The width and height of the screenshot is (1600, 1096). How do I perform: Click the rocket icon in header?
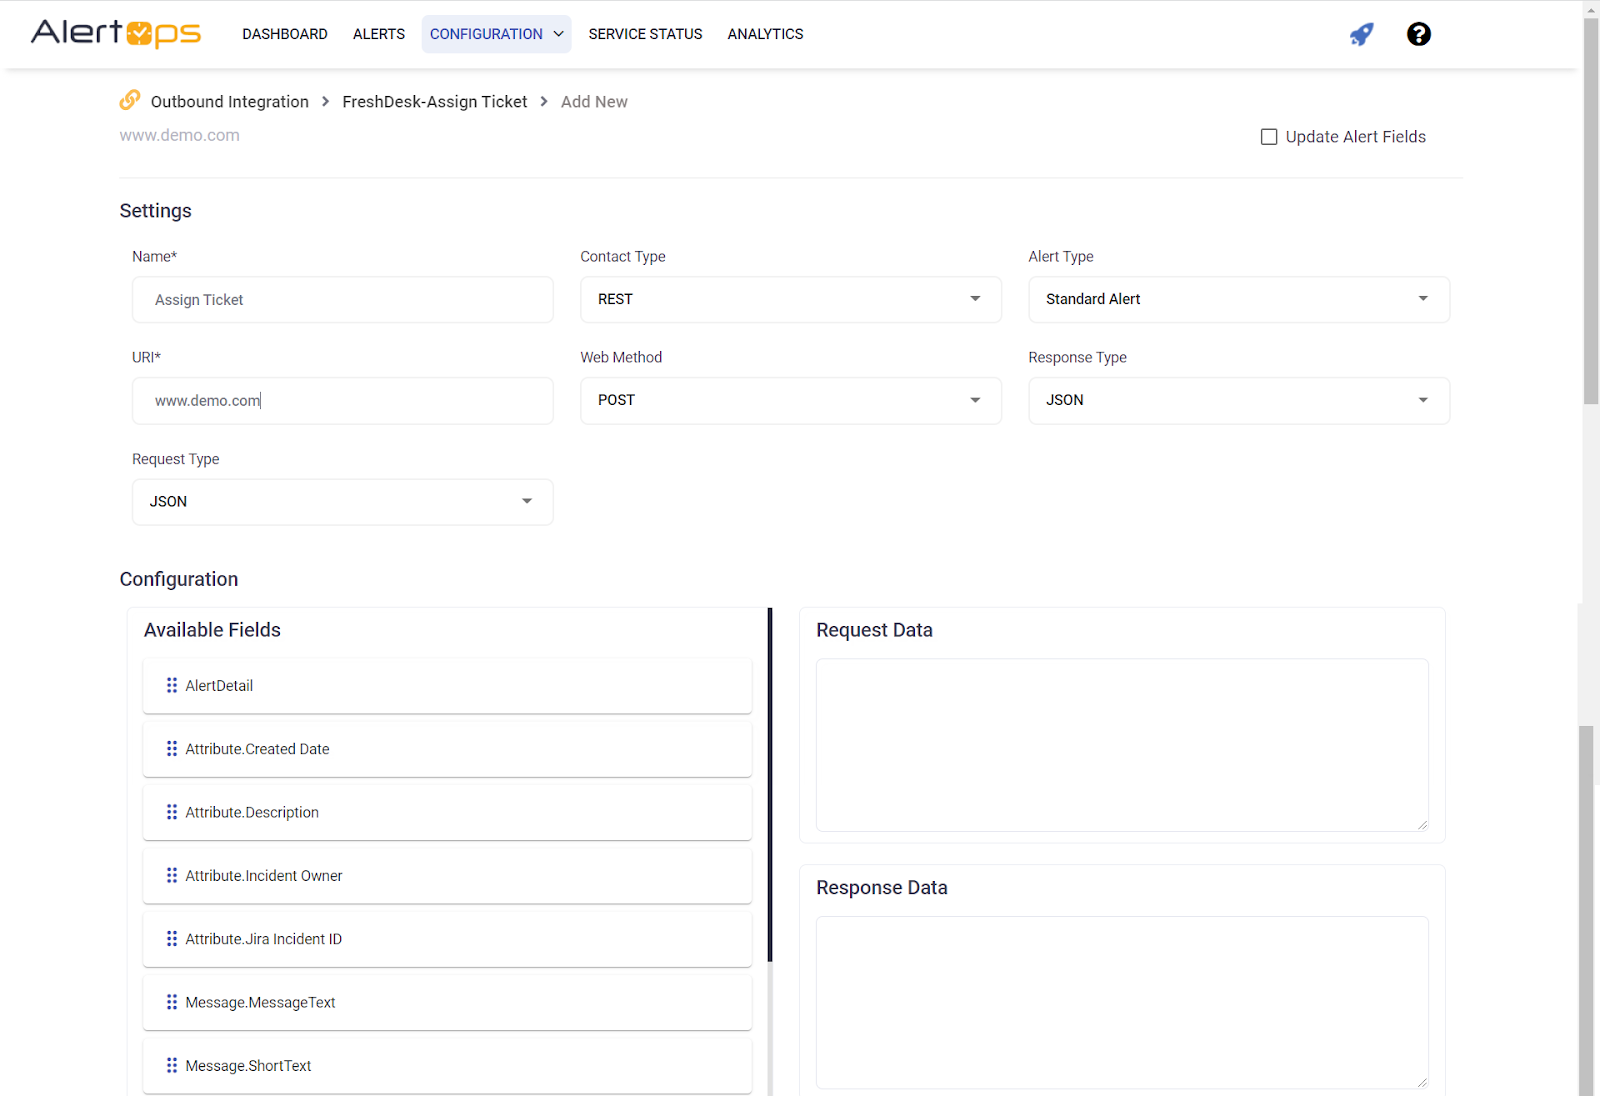coord(1361,34)
